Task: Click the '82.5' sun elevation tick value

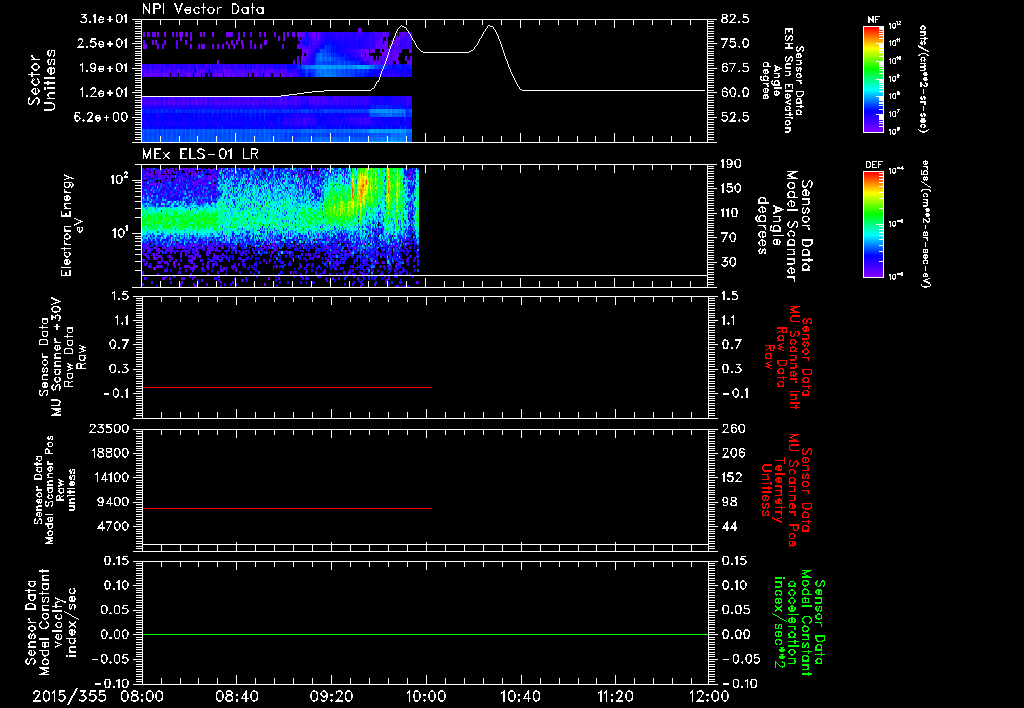Action: point(735,19)
